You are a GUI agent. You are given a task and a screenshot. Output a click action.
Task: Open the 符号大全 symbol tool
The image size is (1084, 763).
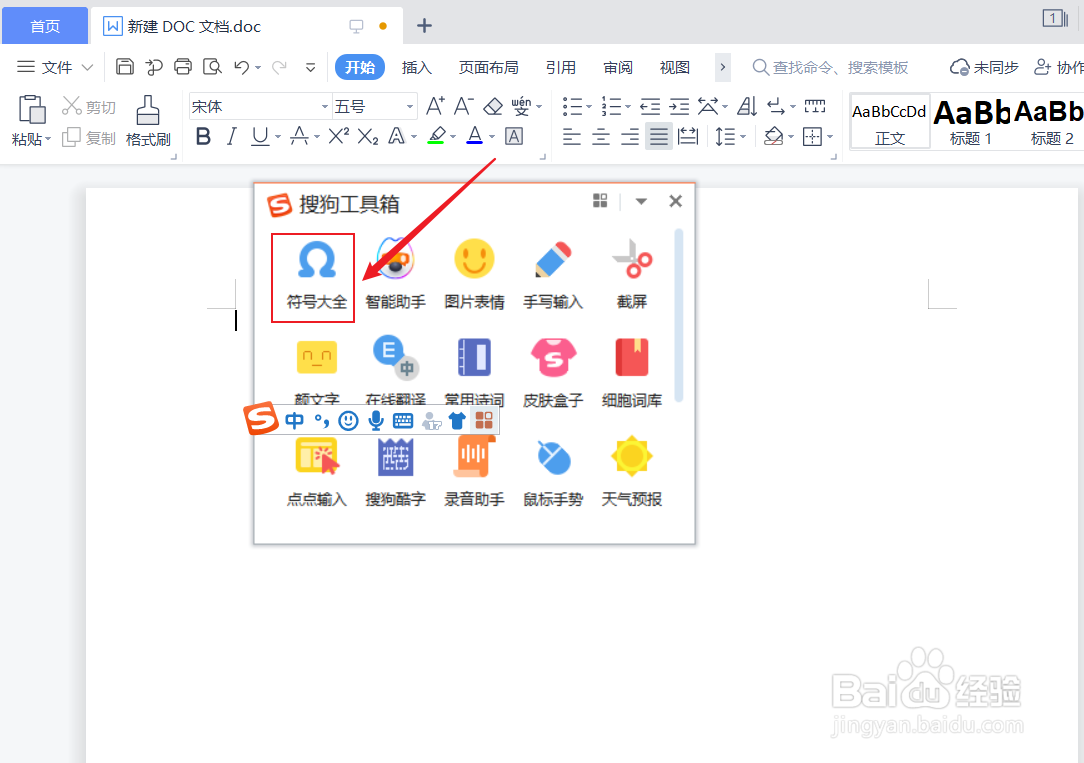316,276
